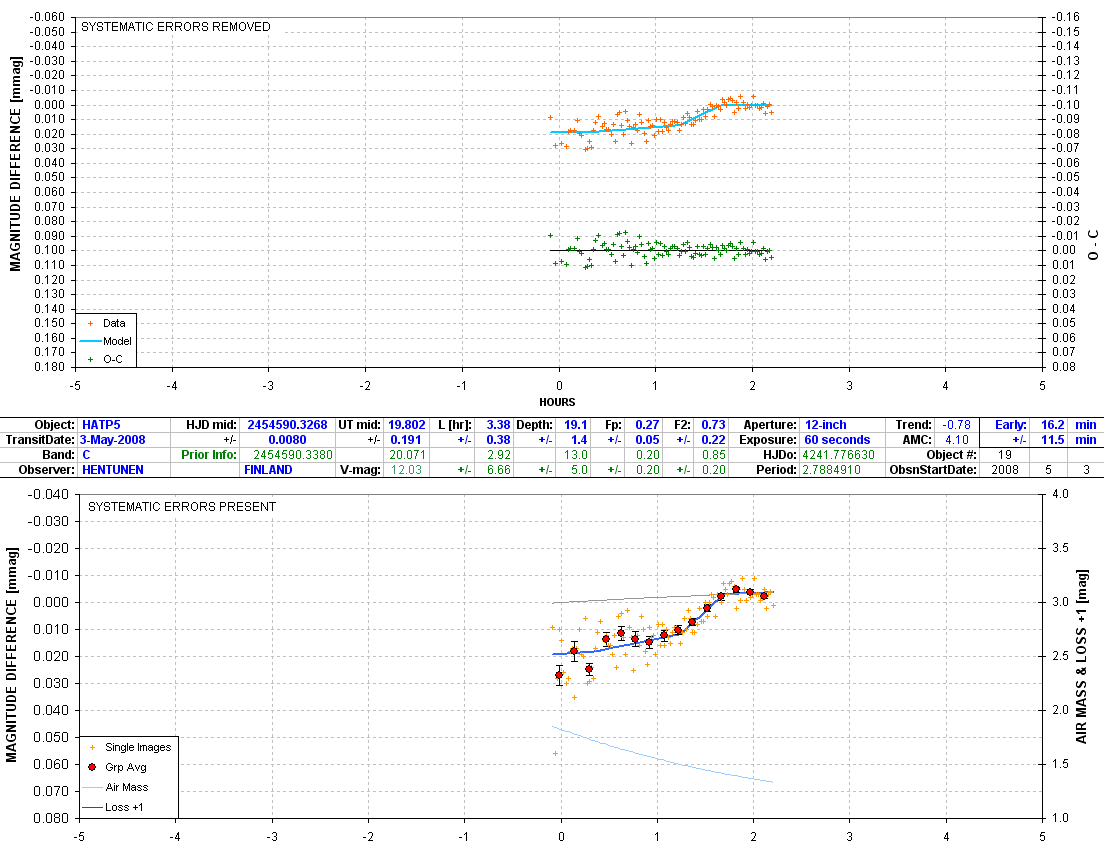
Task: Click the "Aperture:" label
Action: tap(770, 425)
